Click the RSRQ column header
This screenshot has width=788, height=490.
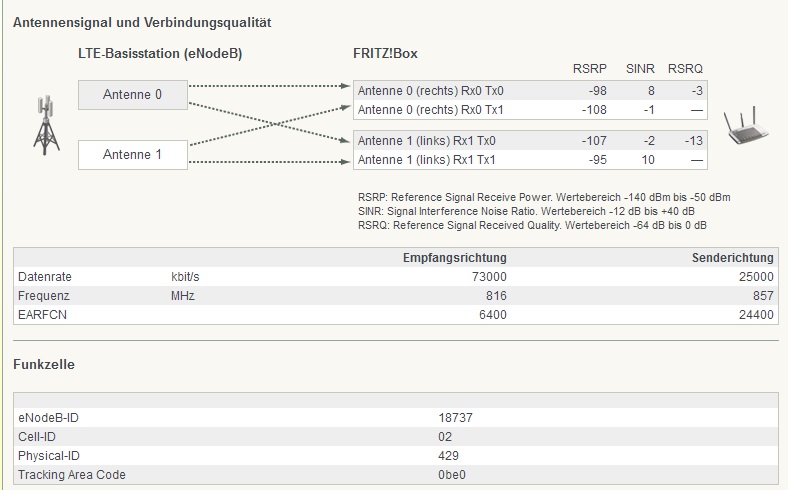[685, 69]
